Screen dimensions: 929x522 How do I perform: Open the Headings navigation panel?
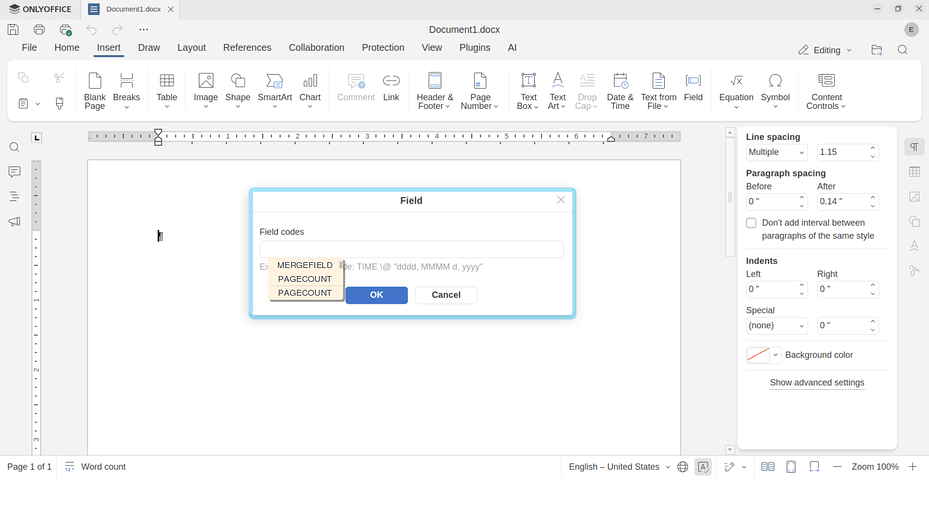pyautogui.click(x=14, y=197)
